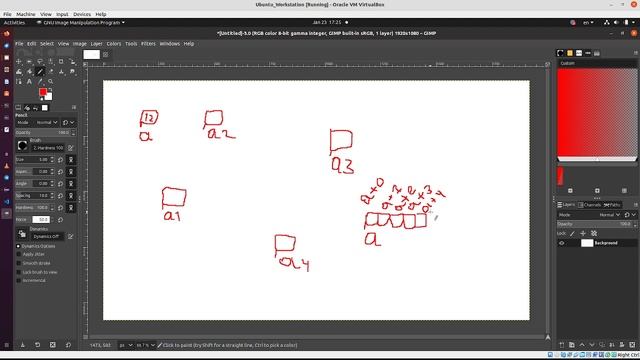This screenshot has width=640, height=360.
Task: Toggle lock alpha channel icon
Action: click(x=594, y=233)
